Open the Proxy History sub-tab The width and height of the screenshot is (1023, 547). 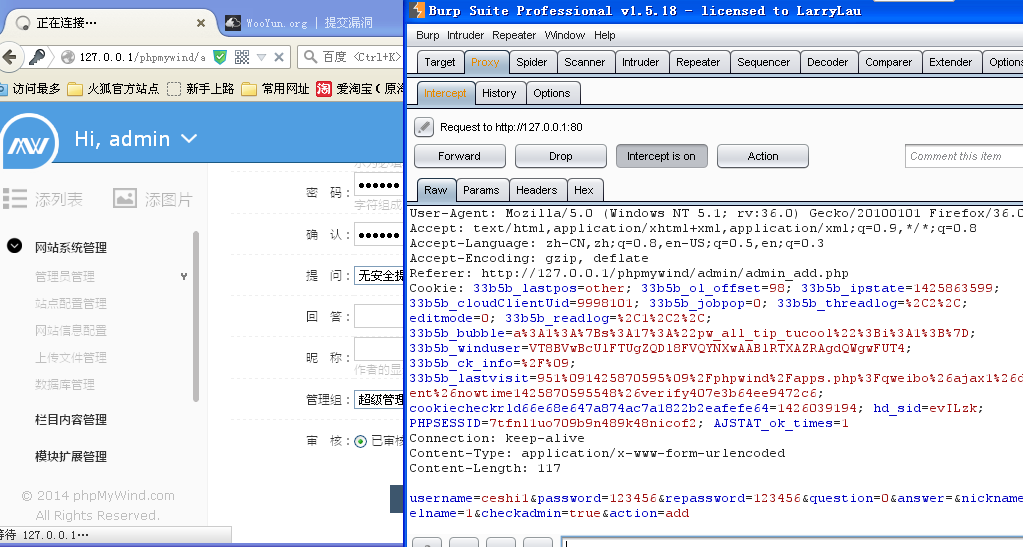(499, 93)
